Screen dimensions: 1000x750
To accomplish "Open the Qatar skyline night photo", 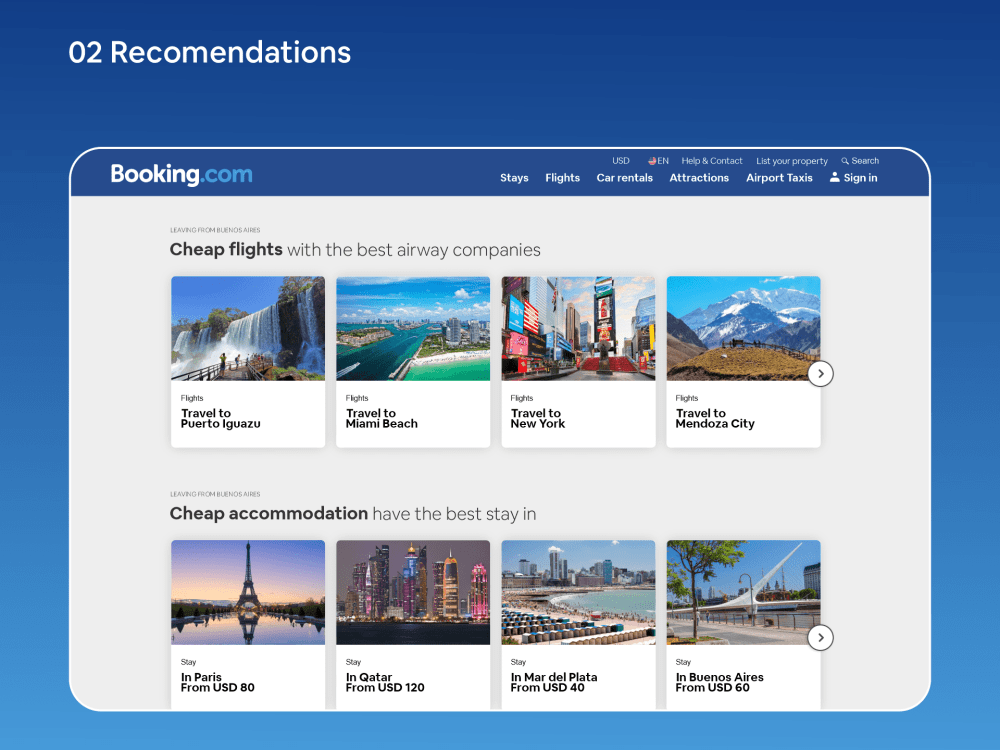I will tap(413, 592).
